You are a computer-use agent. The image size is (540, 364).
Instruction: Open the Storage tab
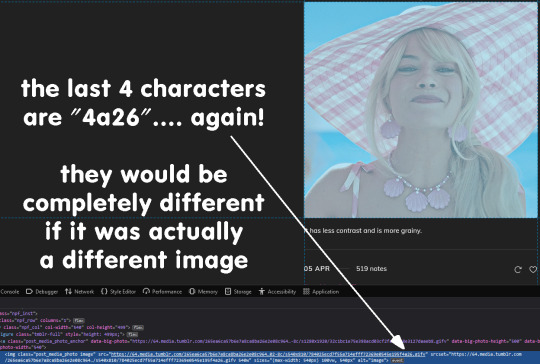[x=238, y=292]
